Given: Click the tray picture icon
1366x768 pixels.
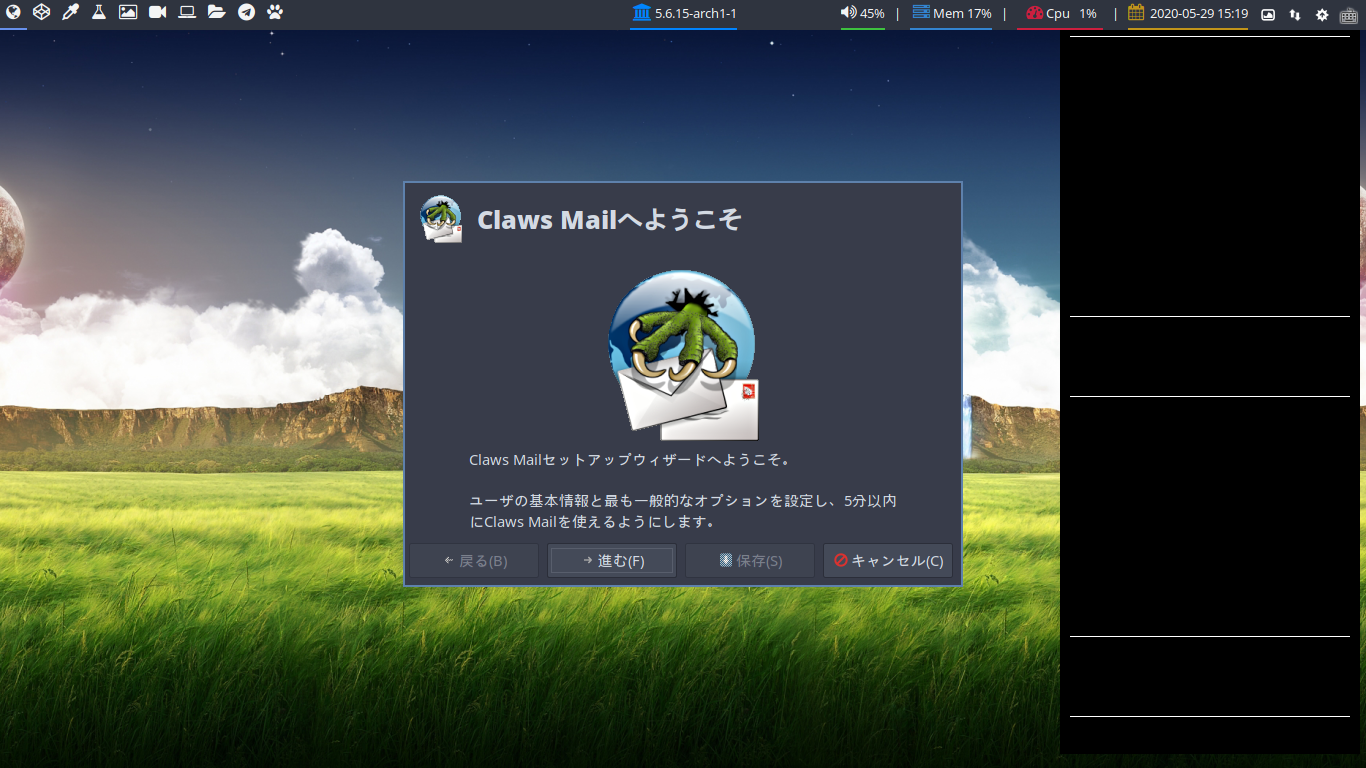Looking at the screenshot, I should click(x=1268, y=14).
